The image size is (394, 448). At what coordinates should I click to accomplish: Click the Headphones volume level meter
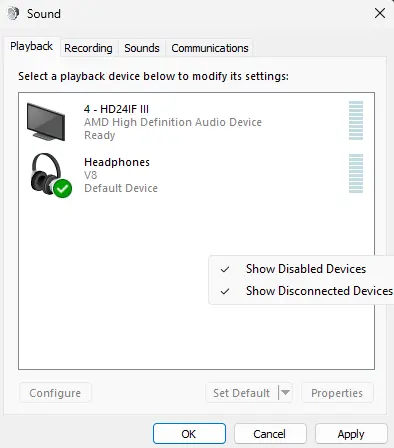tap(356, 173)
